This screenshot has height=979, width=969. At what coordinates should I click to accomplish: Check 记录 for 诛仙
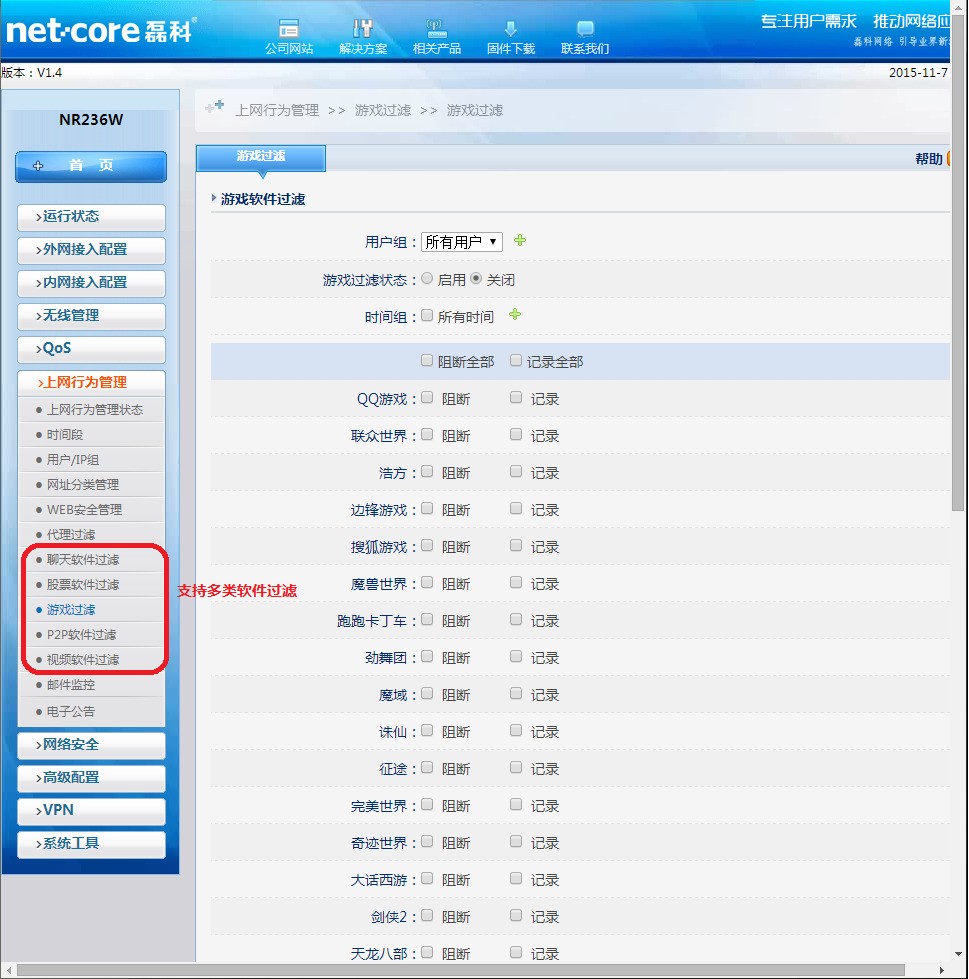point(516,730)
